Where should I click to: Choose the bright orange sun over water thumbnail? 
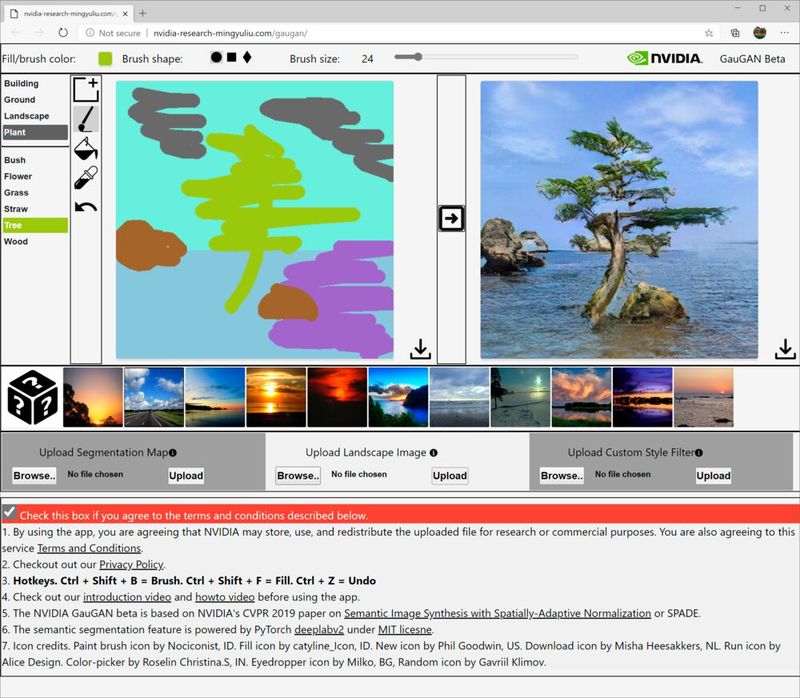coord(276,397)
